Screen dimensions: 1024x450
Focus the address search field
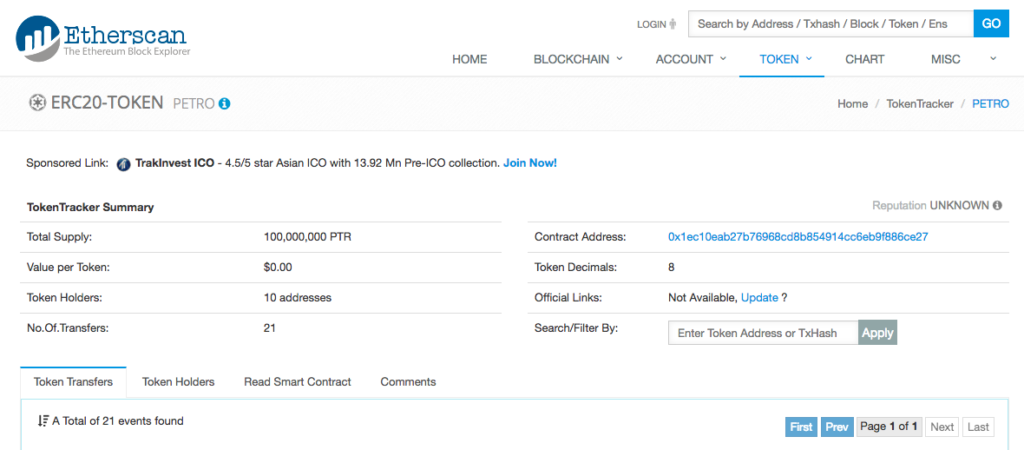[x=831, y=24]
